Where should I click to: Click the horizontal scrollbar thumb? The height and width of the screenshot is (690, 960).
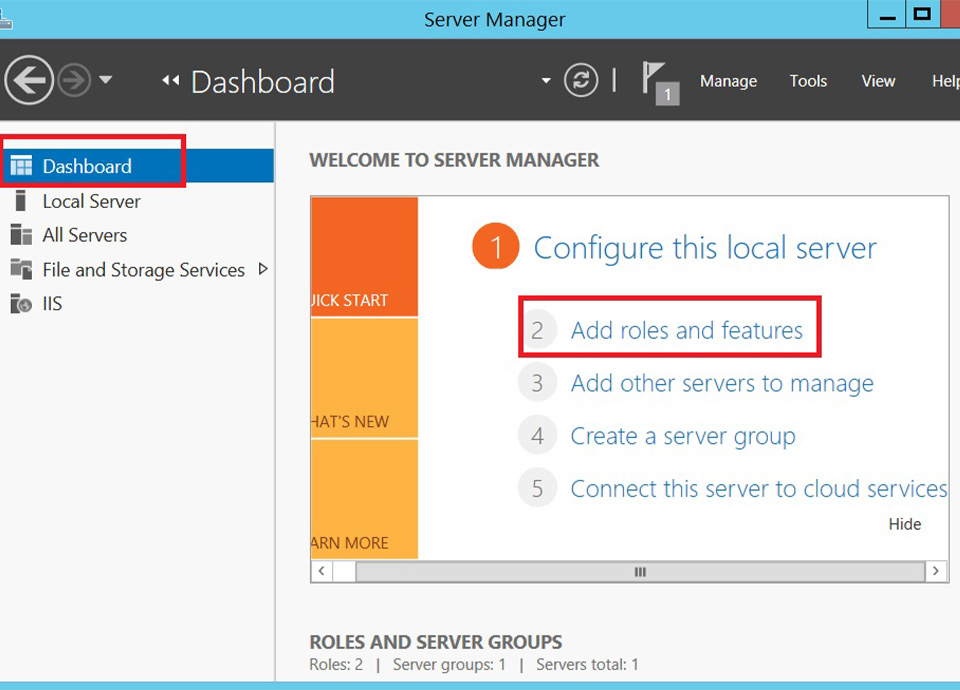click(640, 572)
